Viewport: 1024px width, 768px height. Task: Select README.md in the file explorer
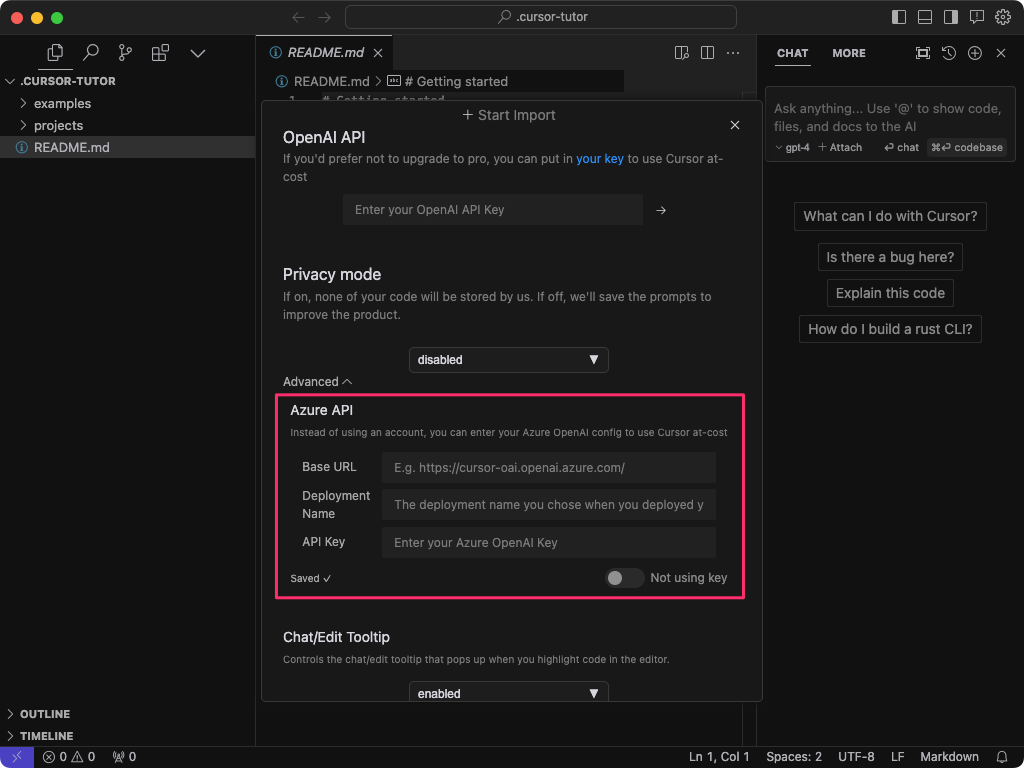click(127, 148)
